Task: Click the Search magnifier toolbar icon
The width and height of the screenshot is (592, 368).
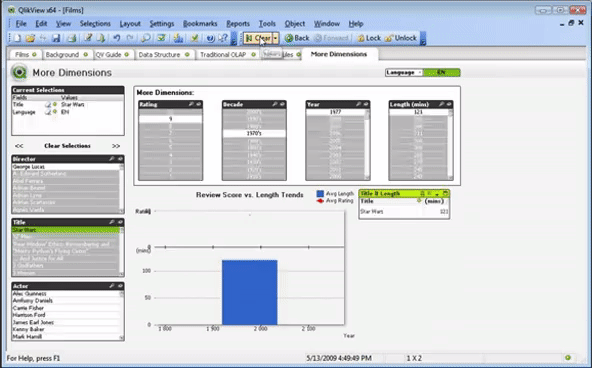Action: coord(146,38)
